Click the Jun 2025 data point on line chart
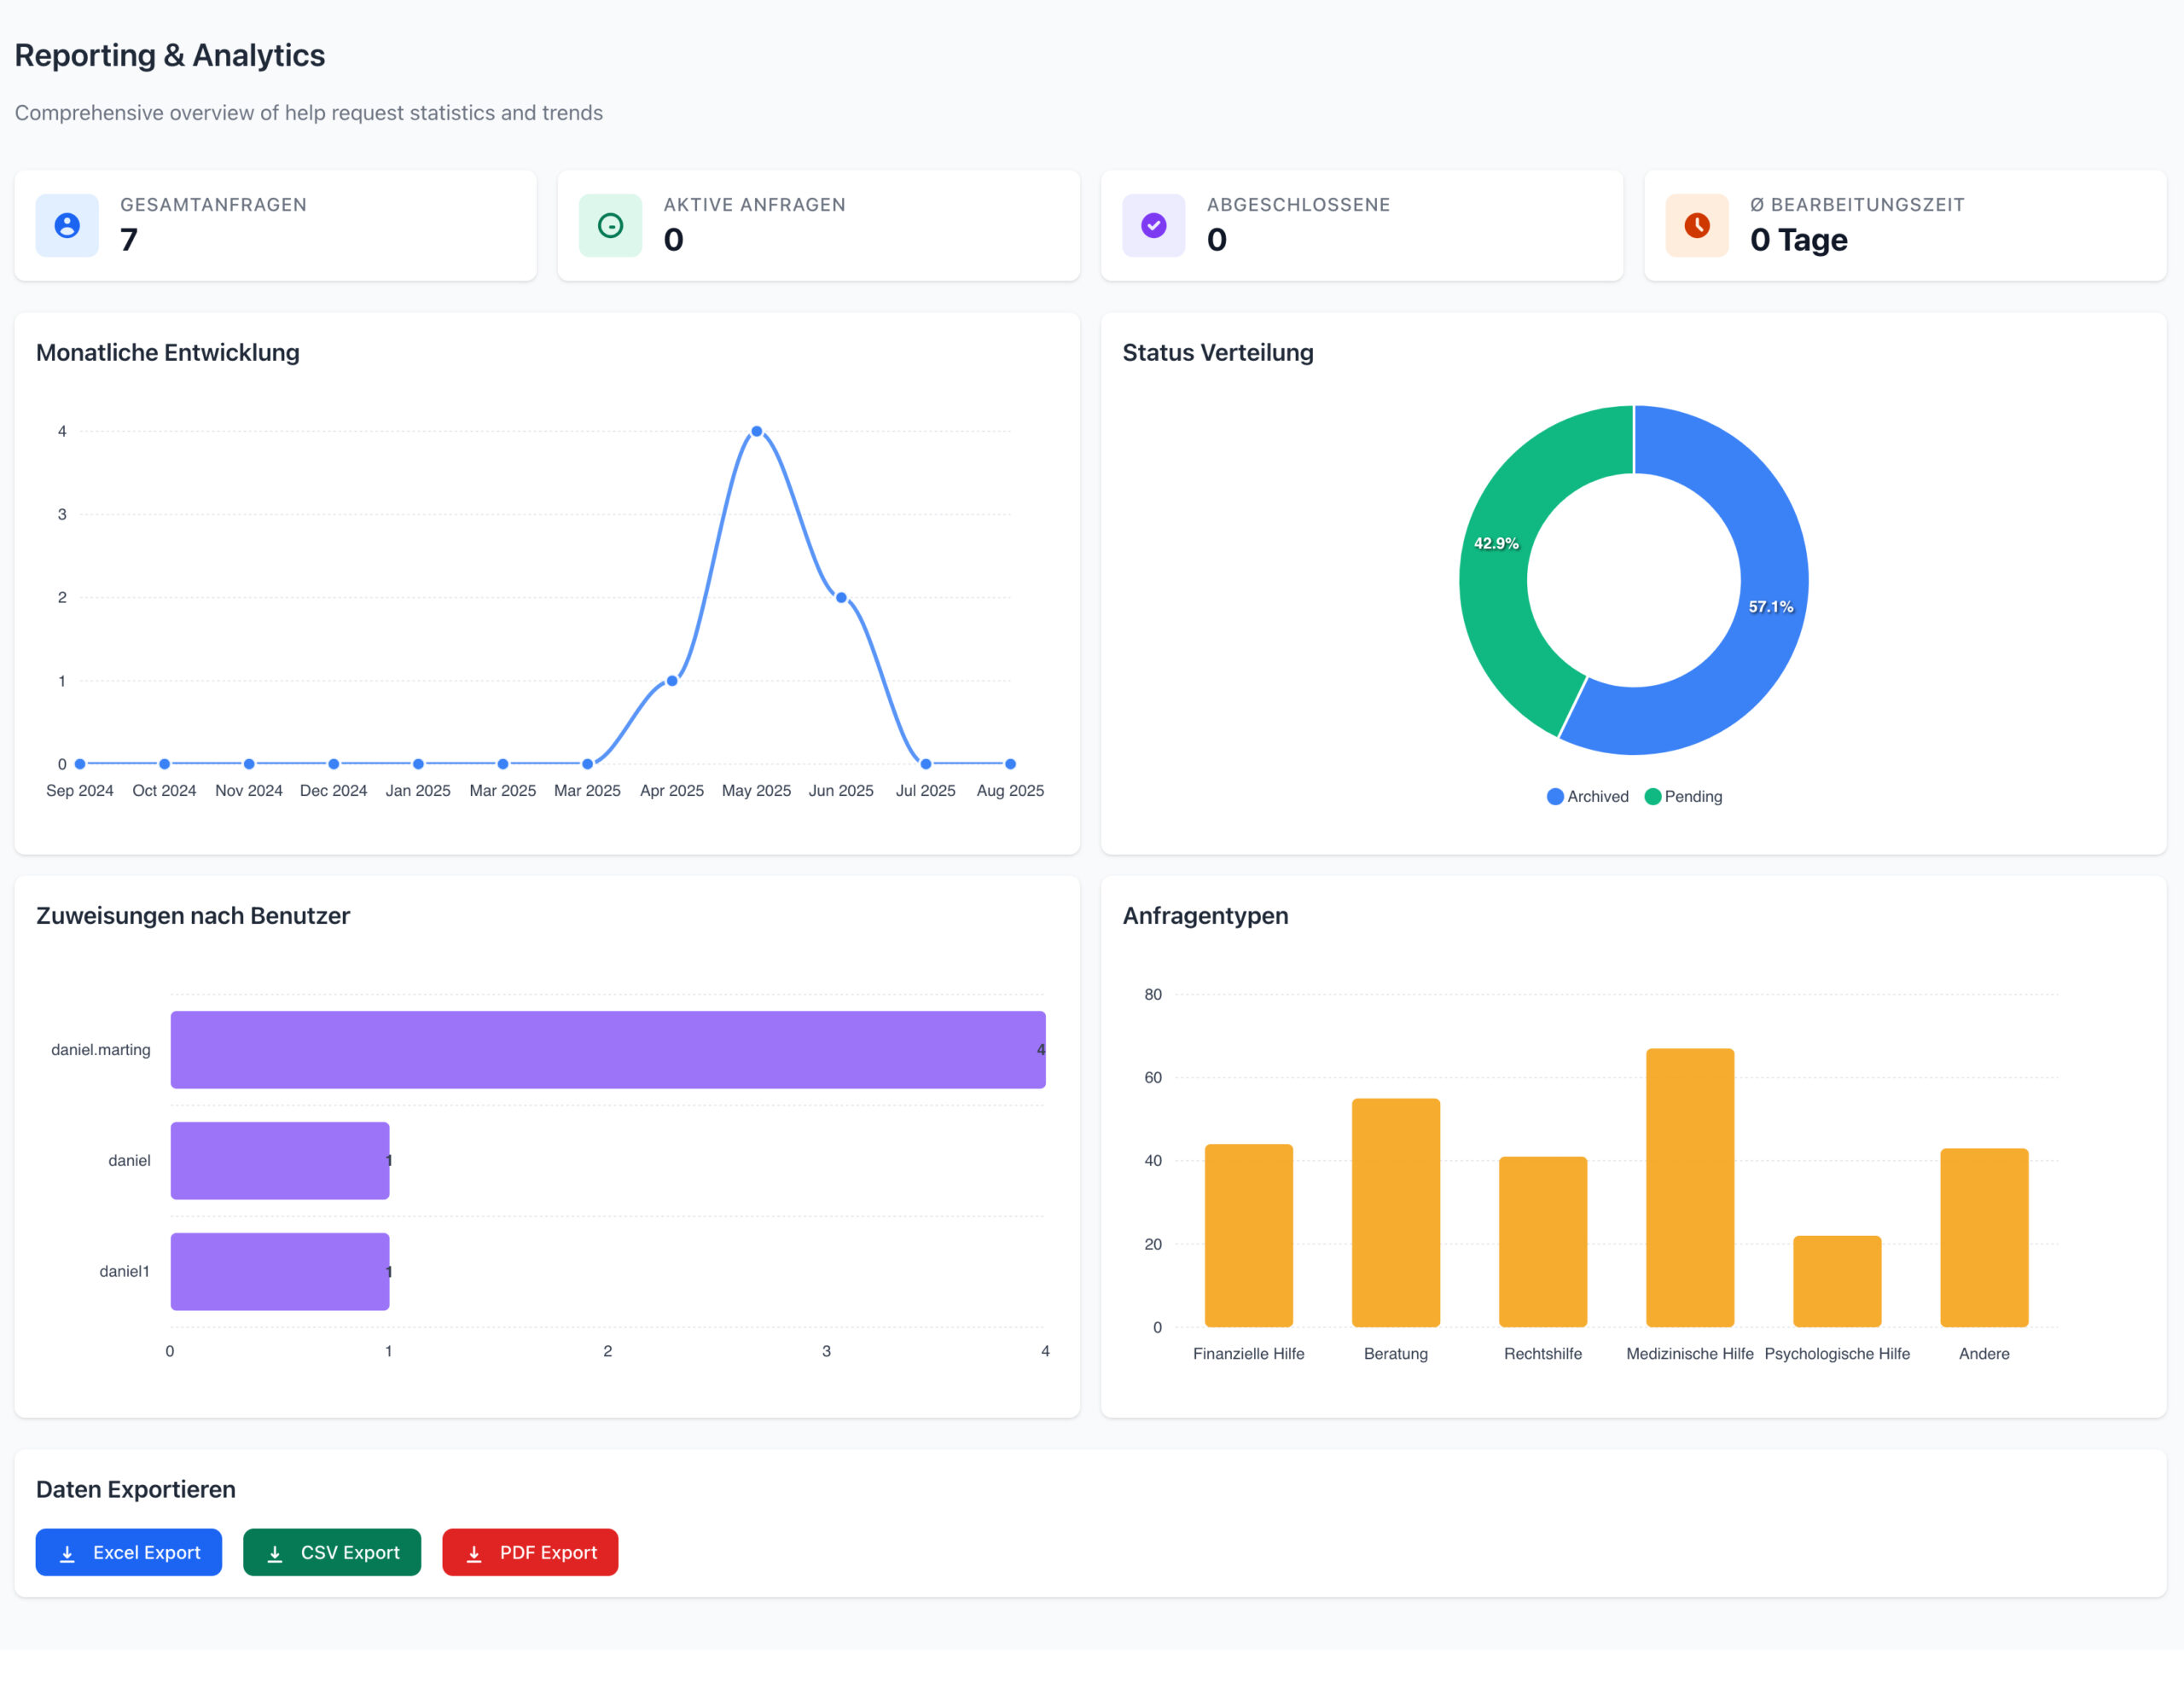 (841, 597)
